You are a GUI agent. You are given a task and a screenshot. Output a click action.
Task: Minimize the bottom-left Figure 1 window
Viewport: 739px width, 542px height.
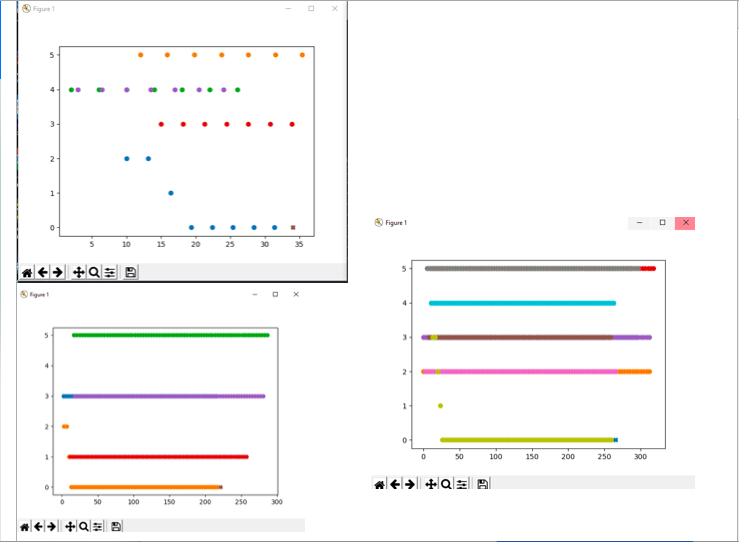(255, 294)
